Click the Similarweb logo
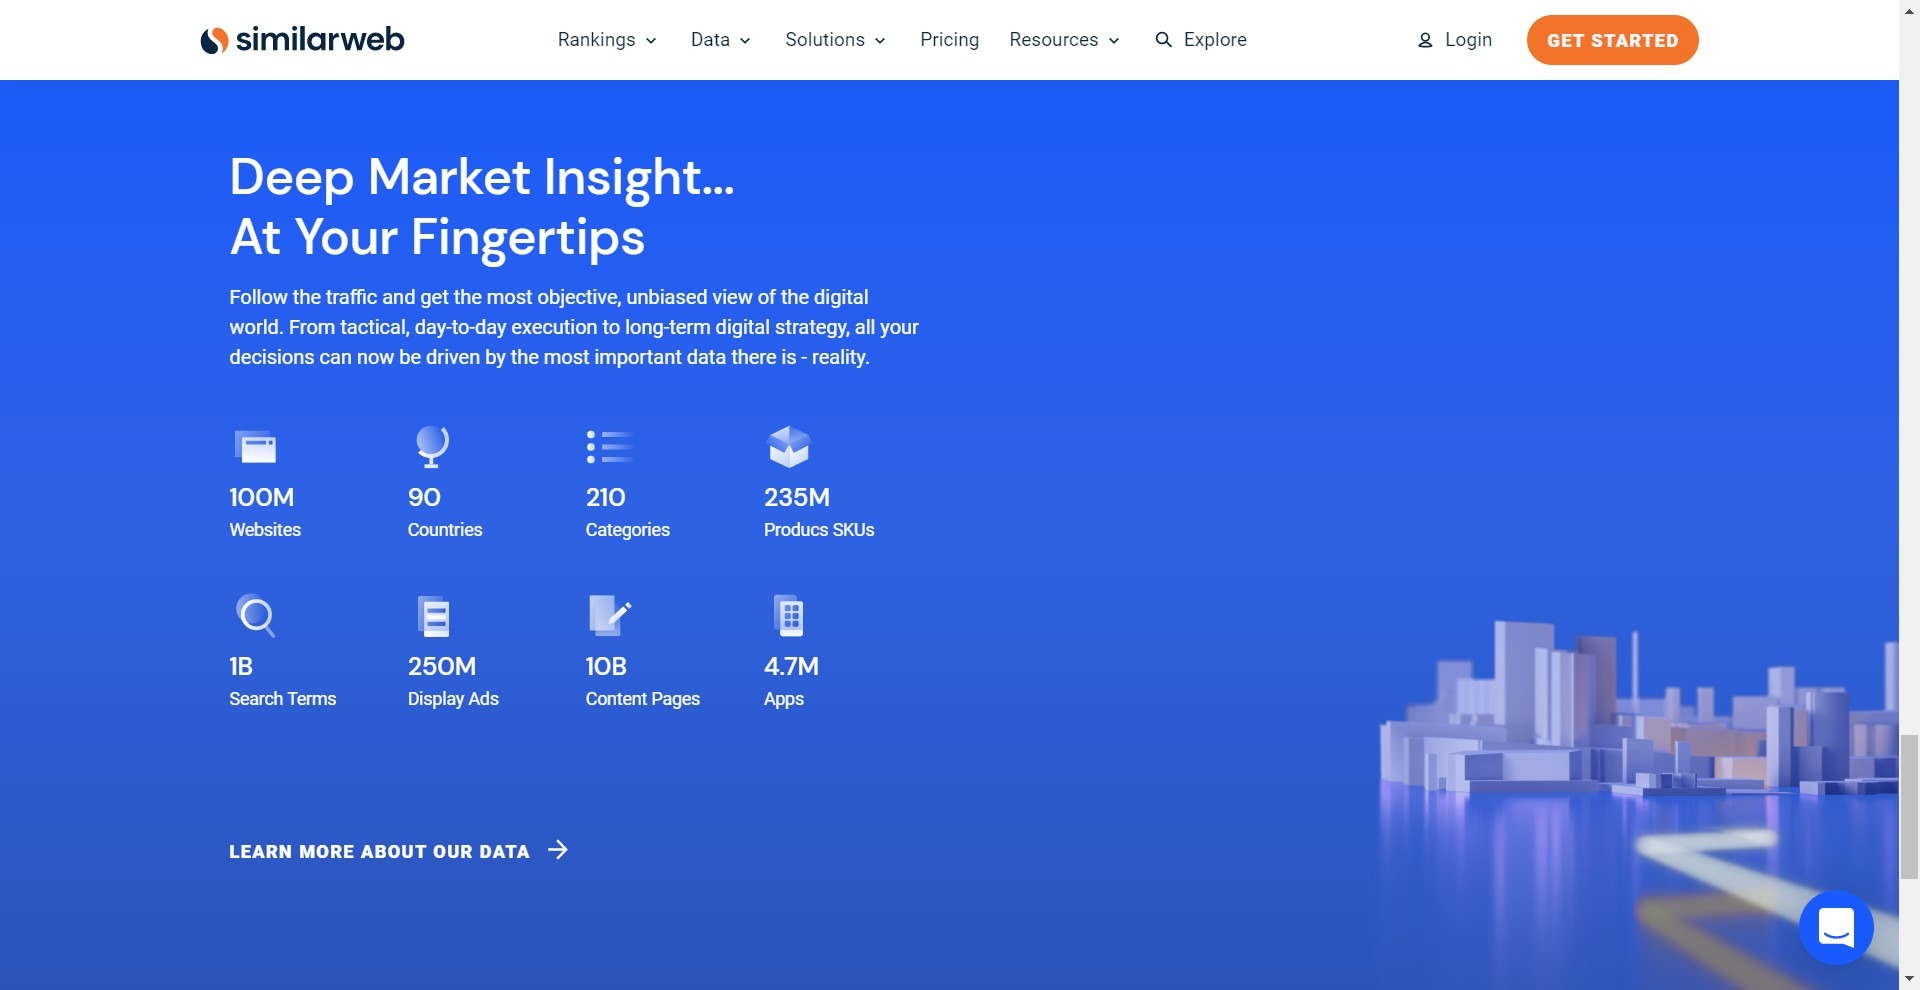The height and width of the screenshot is (990, 1920). (302, 40)
